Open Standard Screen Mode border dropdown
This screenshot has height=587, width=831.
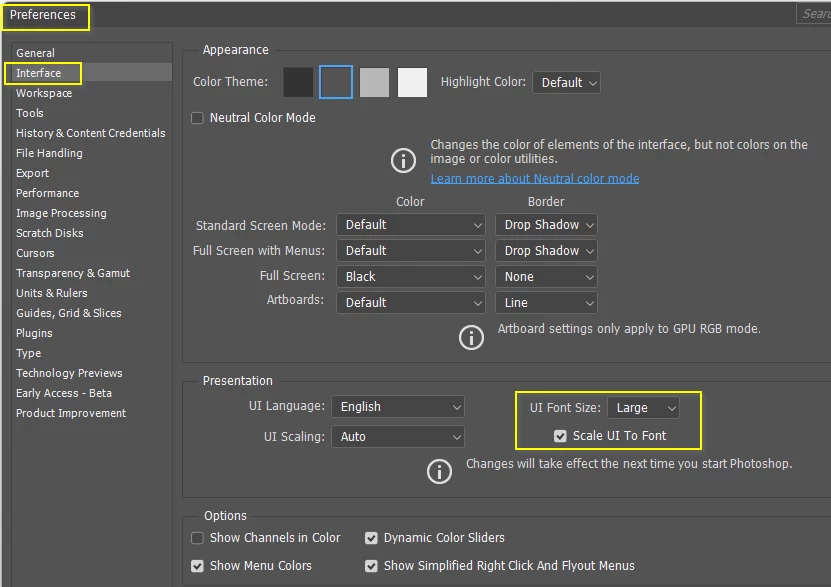(546, 225)
